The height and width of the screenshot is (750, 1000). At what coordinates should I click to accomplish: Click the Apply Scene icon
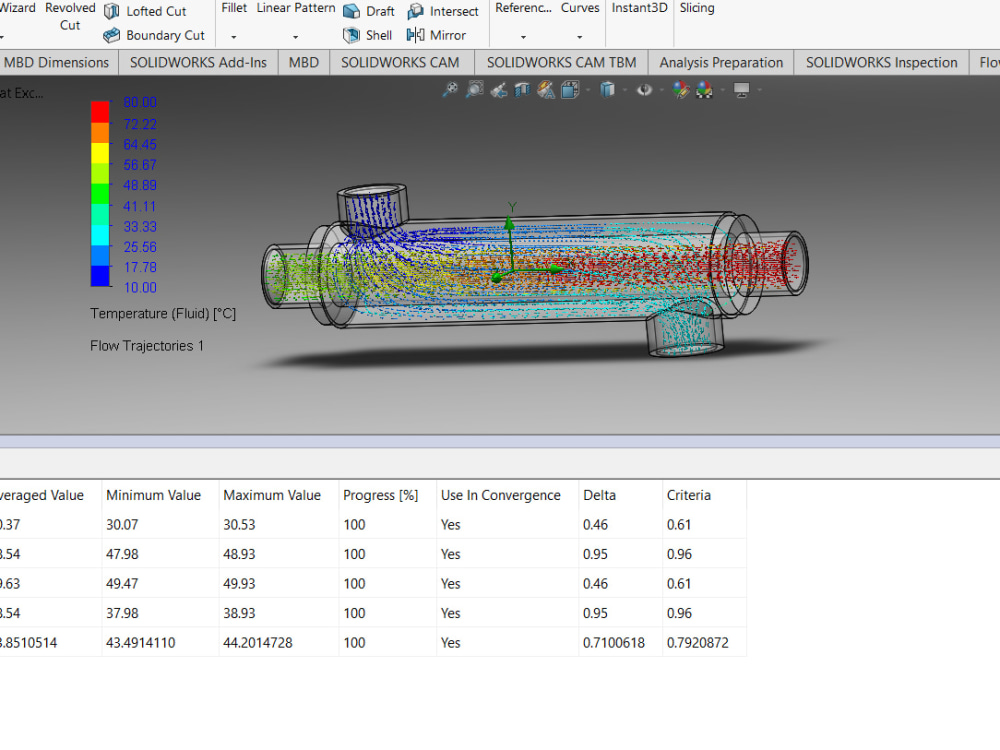pyautogui.click(x=705, y=90)
